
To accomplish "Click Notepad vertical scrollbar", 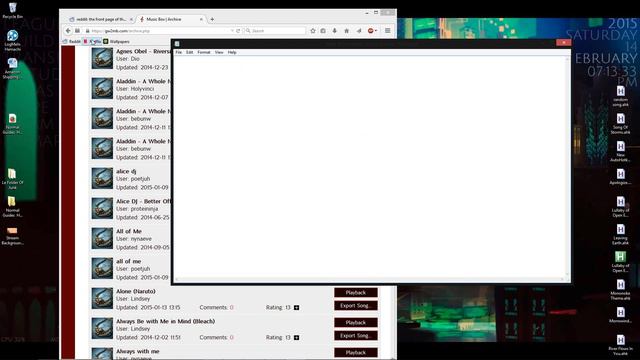I will (x=567, y=167).
